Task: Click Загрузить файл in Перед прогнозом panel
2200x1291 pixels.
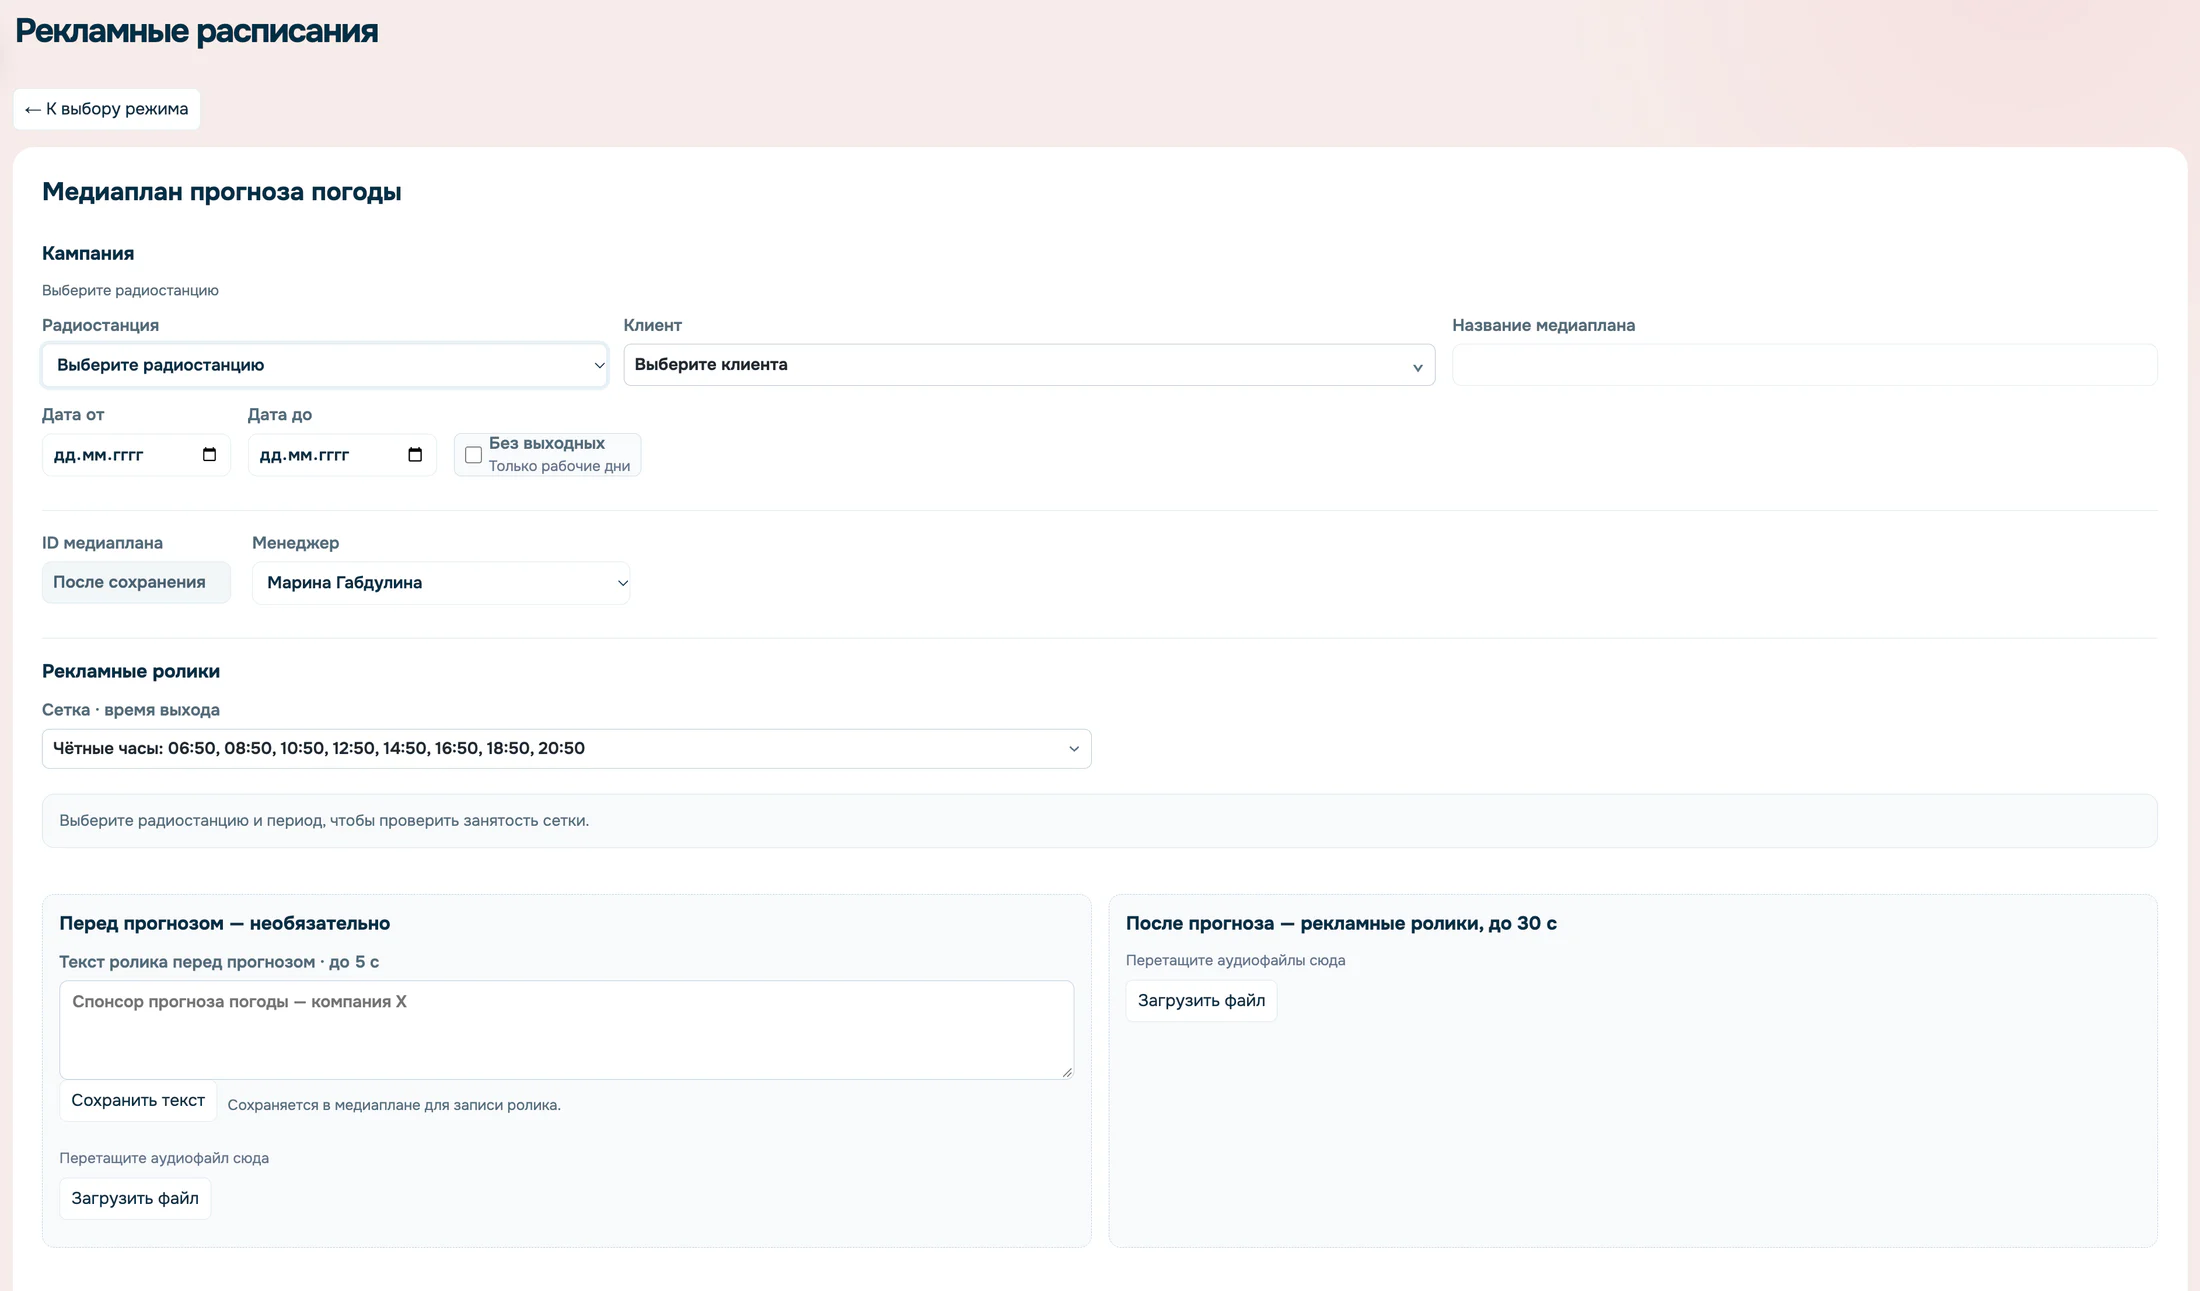Action: 135,1199
